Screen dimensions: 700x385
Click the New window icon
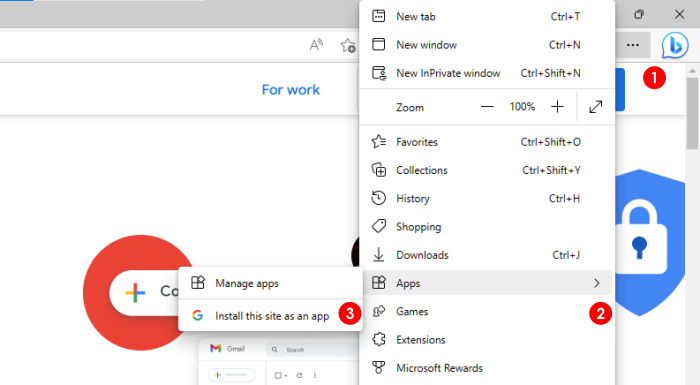379,44
